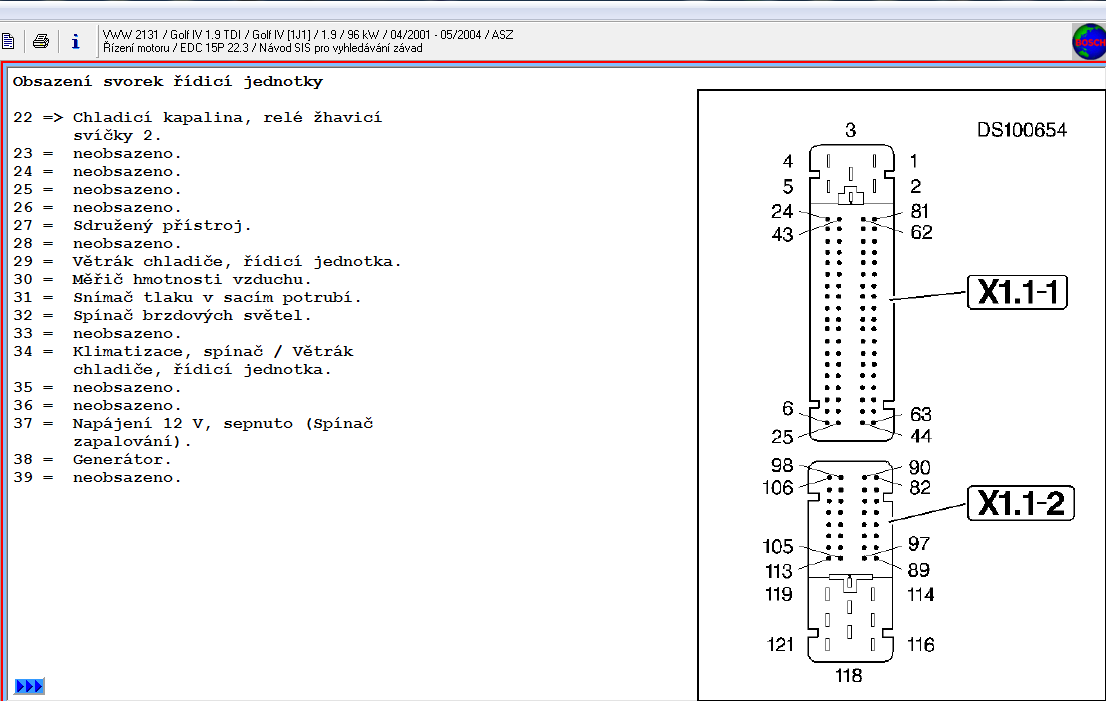The height and width of the screenshot is (701, 1106).
Task: Click the Bosch globe logo
Action: coord(1088,42)
